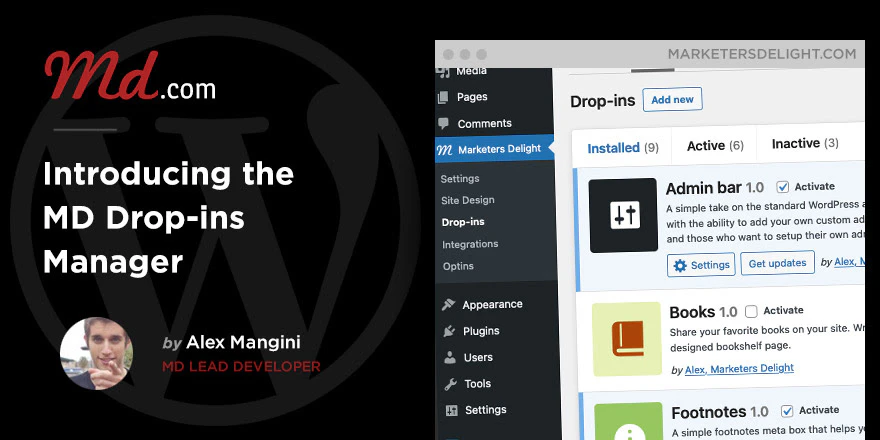Click the author link next to Get updates
This screenshot has width=880, height=440.
tap(849, 262)
